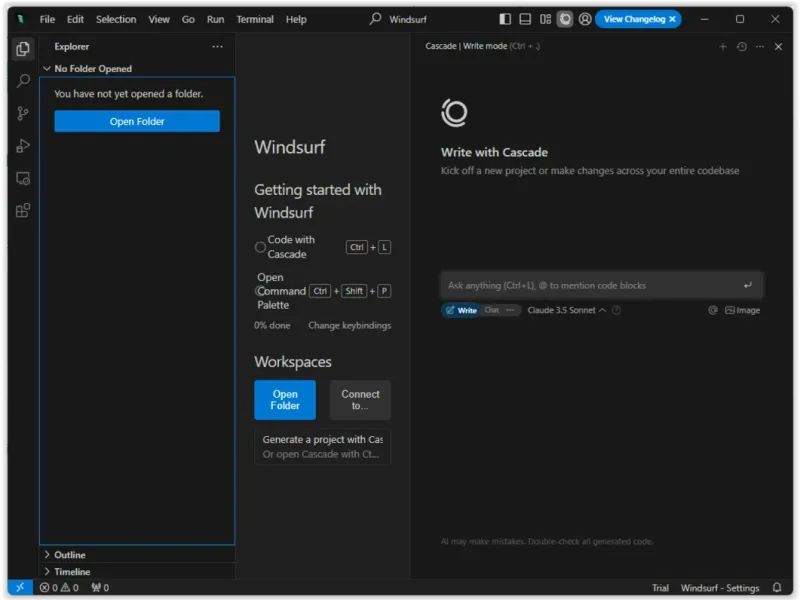Open Cascade panel more actions ellipsis
This screenshot has height=600, width=800.
[760, 47]
